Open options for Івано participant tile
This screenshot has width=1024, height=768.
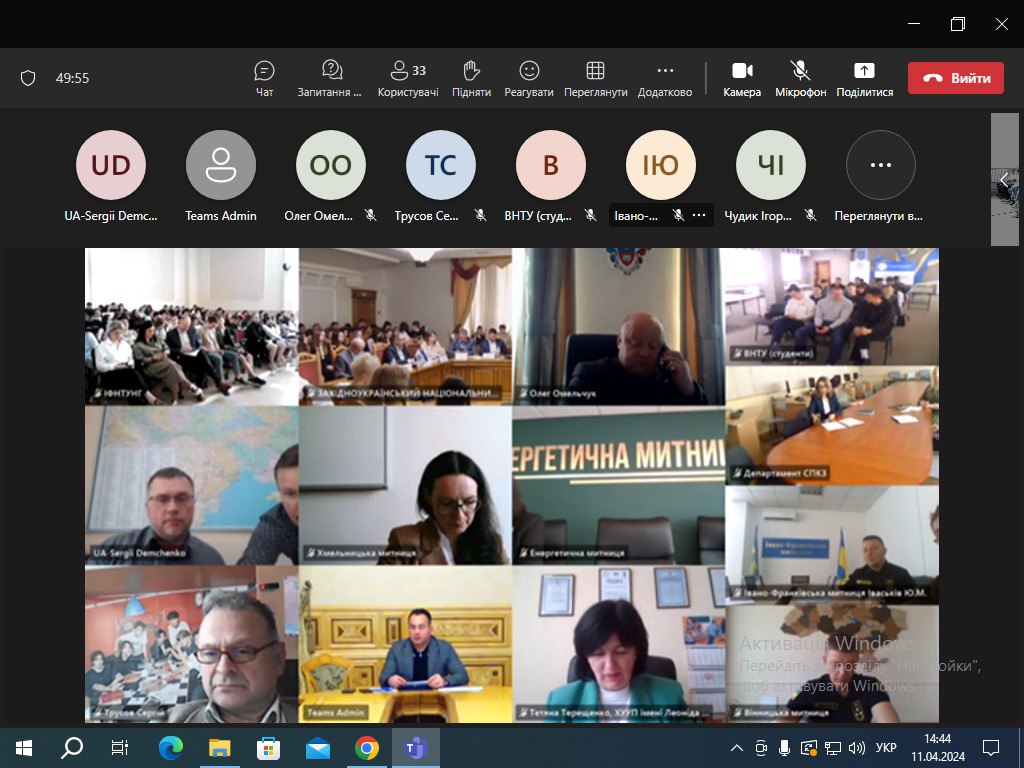point(699,215)
